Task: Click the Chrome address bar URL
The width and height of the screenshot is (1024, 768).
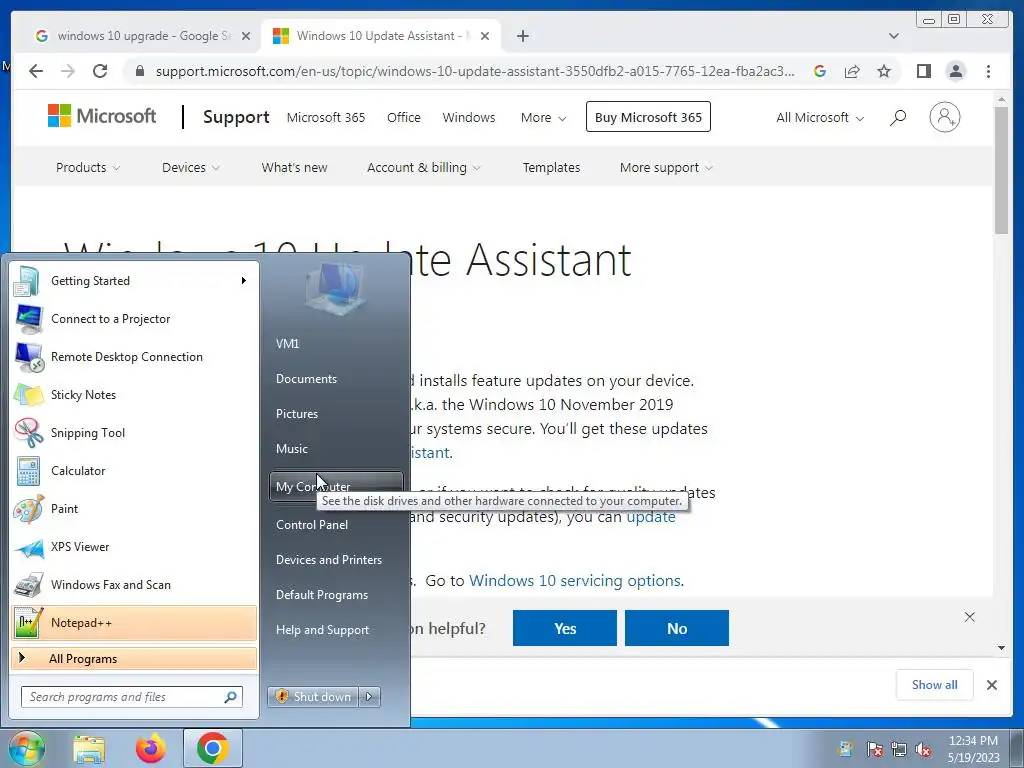Action: pyautogui.click(x=475, y=71)
